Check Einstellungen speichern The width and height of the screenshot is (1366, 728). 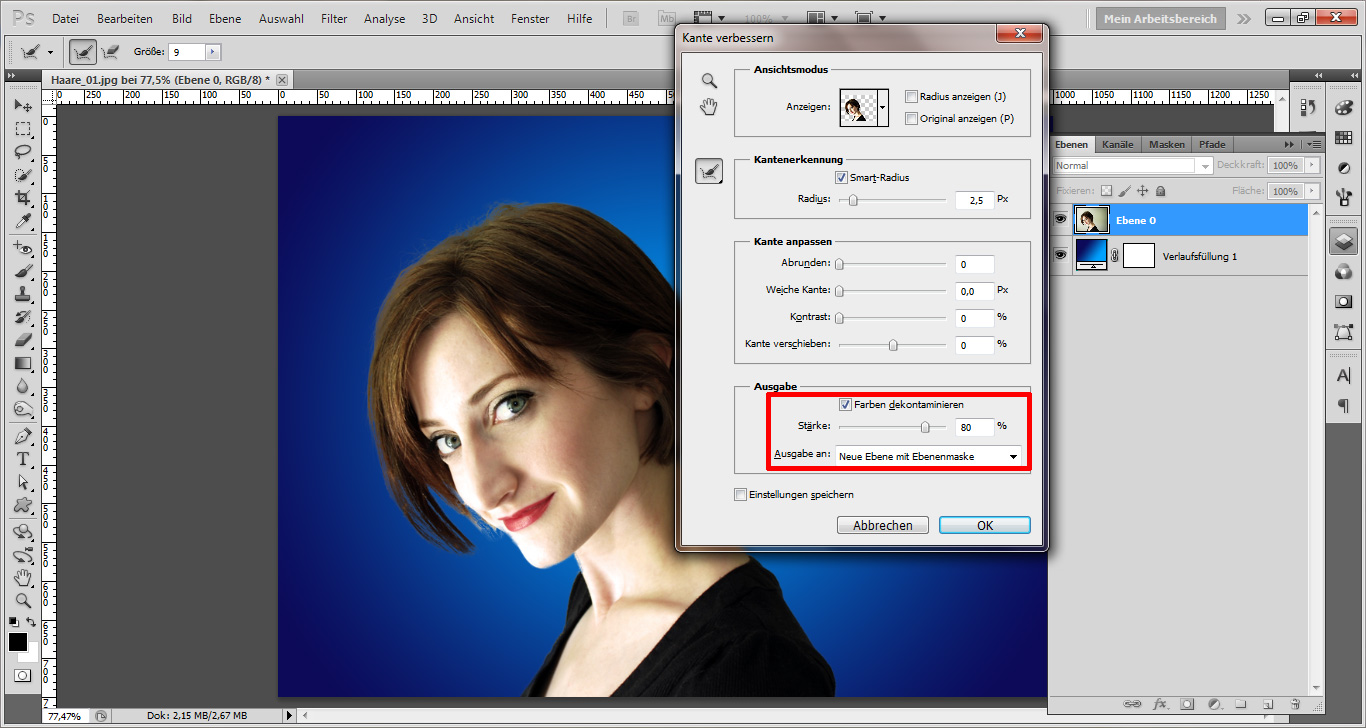[x=741, y=494]
